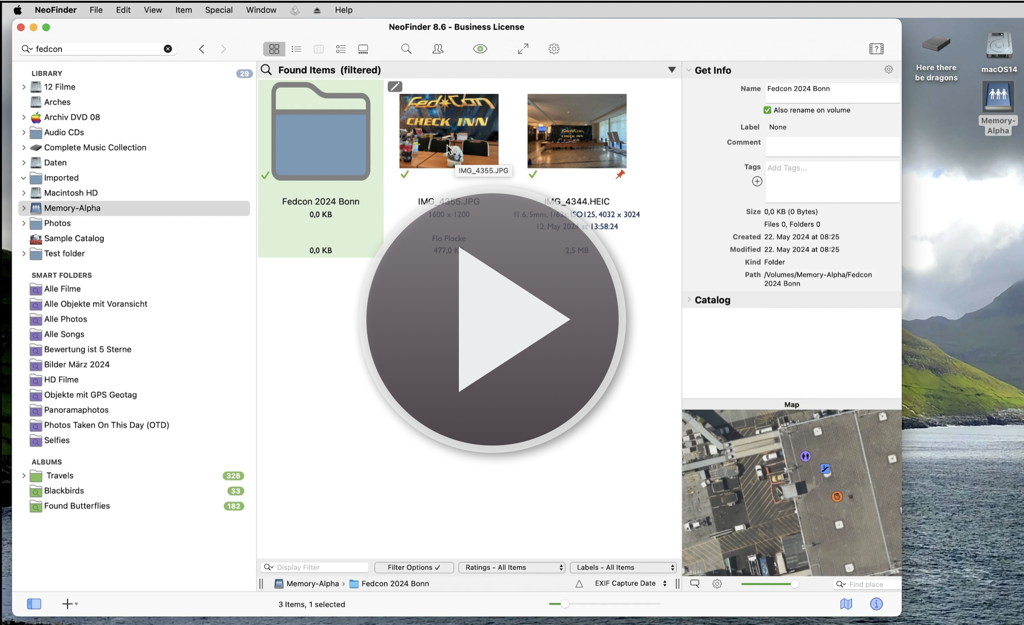The image size is (1024, 625).
Task: Open Found Items filter triangle menu
Action: [x=671, y=70]
